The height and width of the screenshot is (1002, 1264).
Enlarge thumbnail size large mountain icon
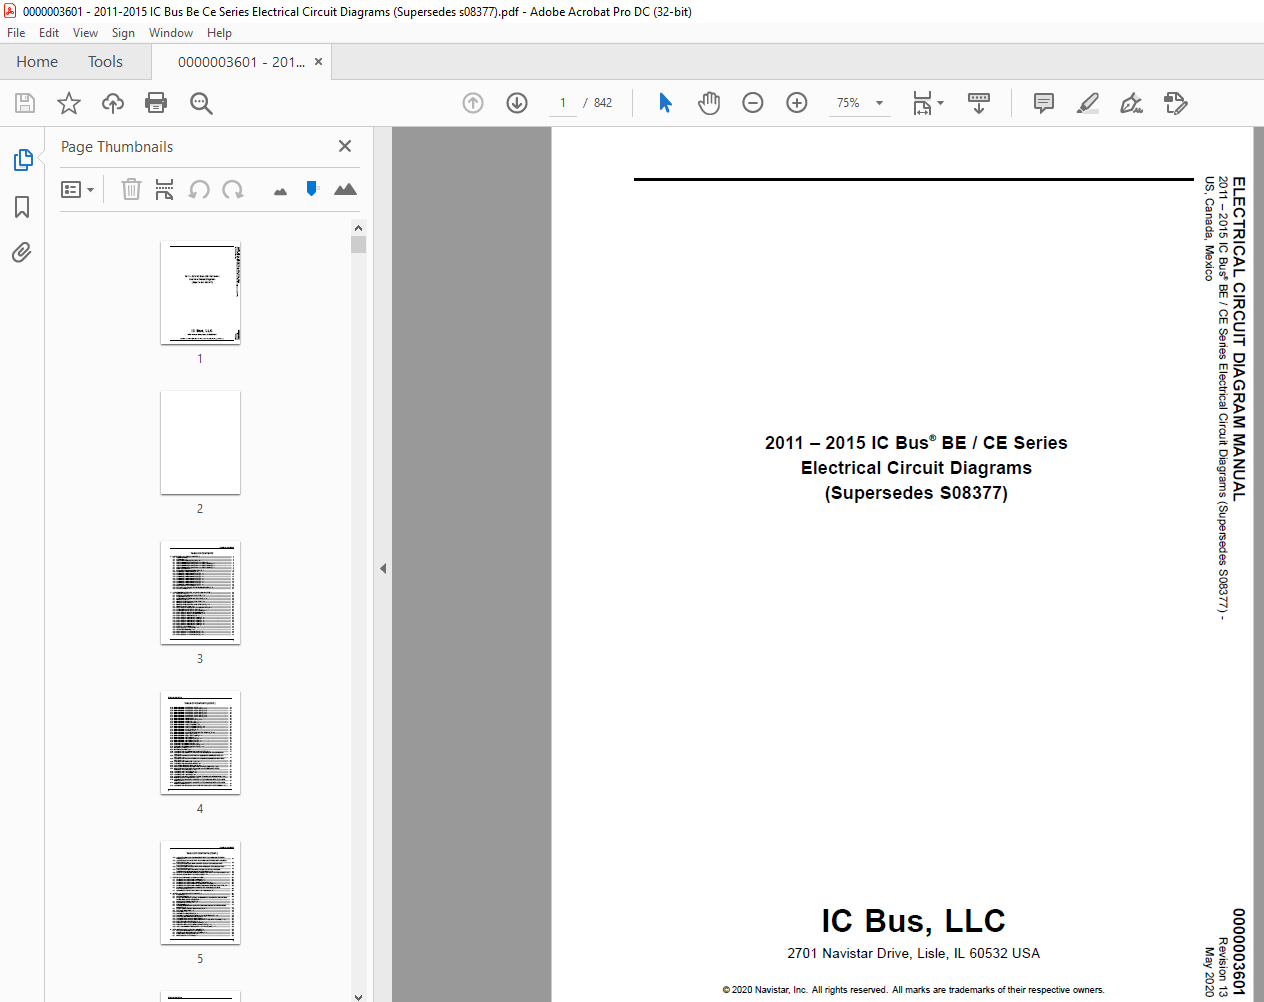tap(345, 189)
